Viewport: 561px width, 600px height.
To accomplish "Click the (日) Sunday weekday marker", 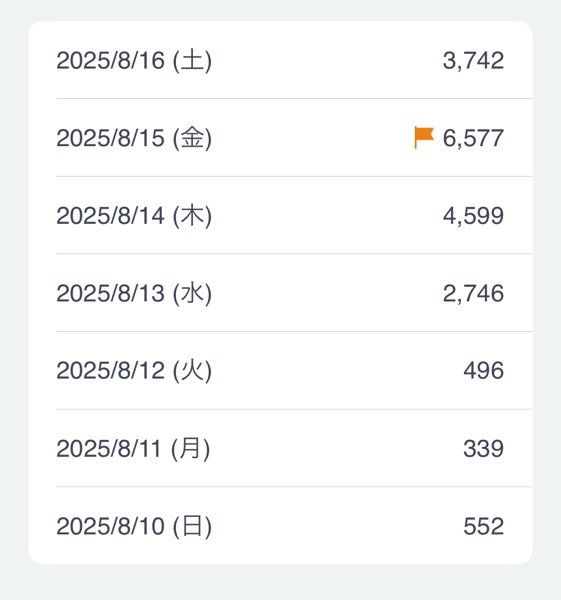I will (x=192, y=527).
